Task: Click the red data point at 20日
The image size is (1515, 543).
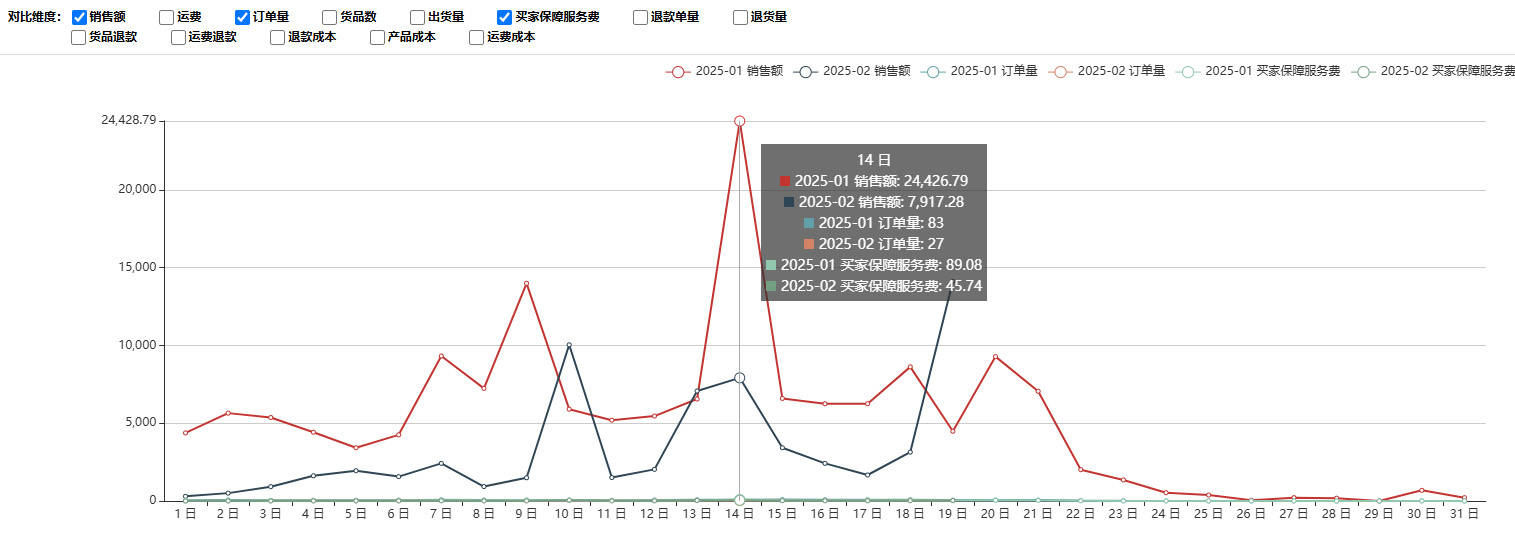Action: (x=995, y=356)
